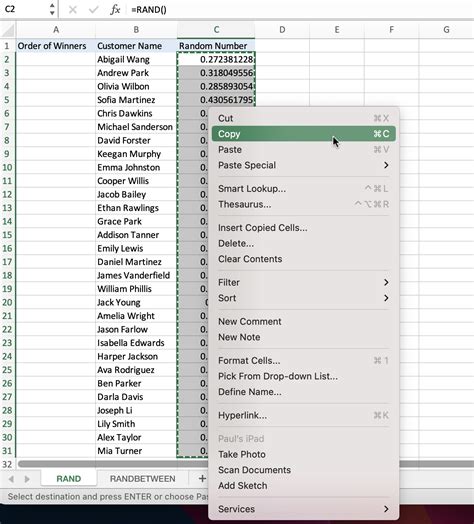
Task: Select the cell Sofia Martinez
Action: (x=136, y=100)
